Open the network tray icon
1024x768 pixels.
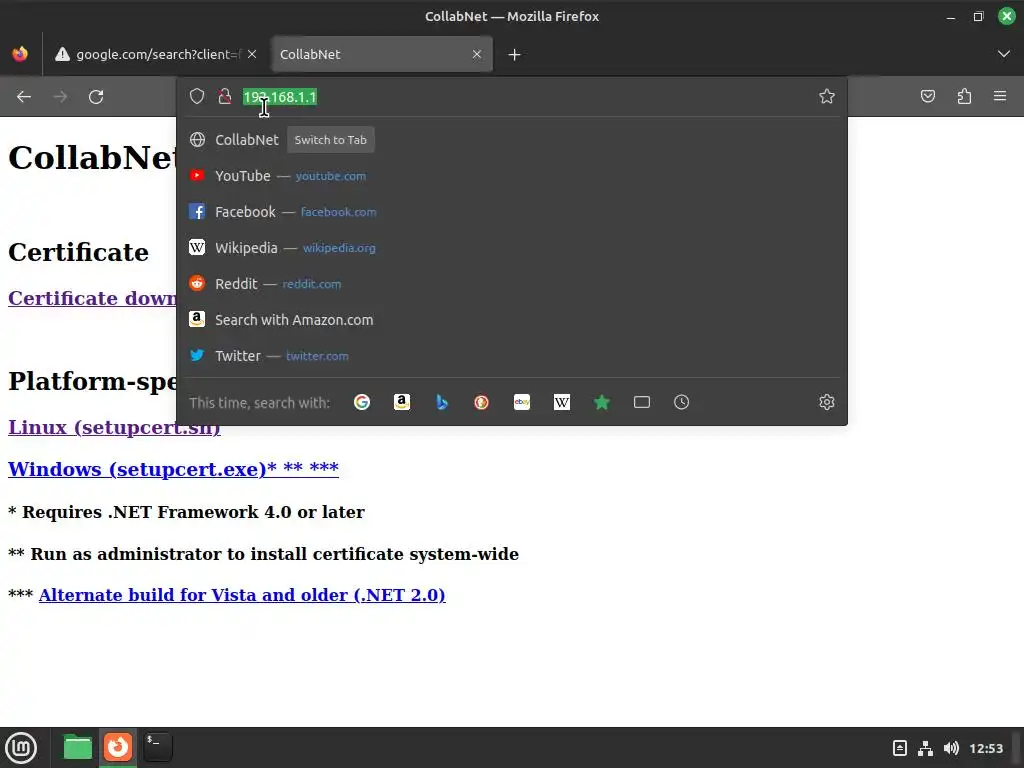point(925,748)
